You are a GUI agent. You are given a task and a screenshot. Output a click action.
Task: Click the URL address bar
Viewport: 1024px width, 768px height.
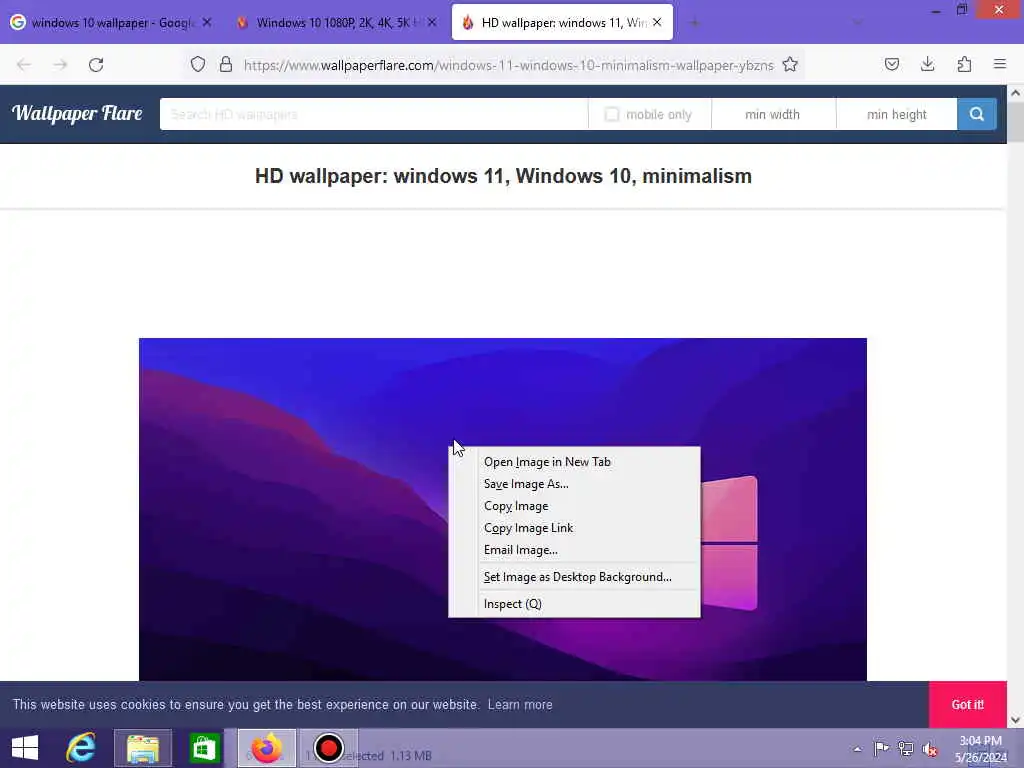508,65
